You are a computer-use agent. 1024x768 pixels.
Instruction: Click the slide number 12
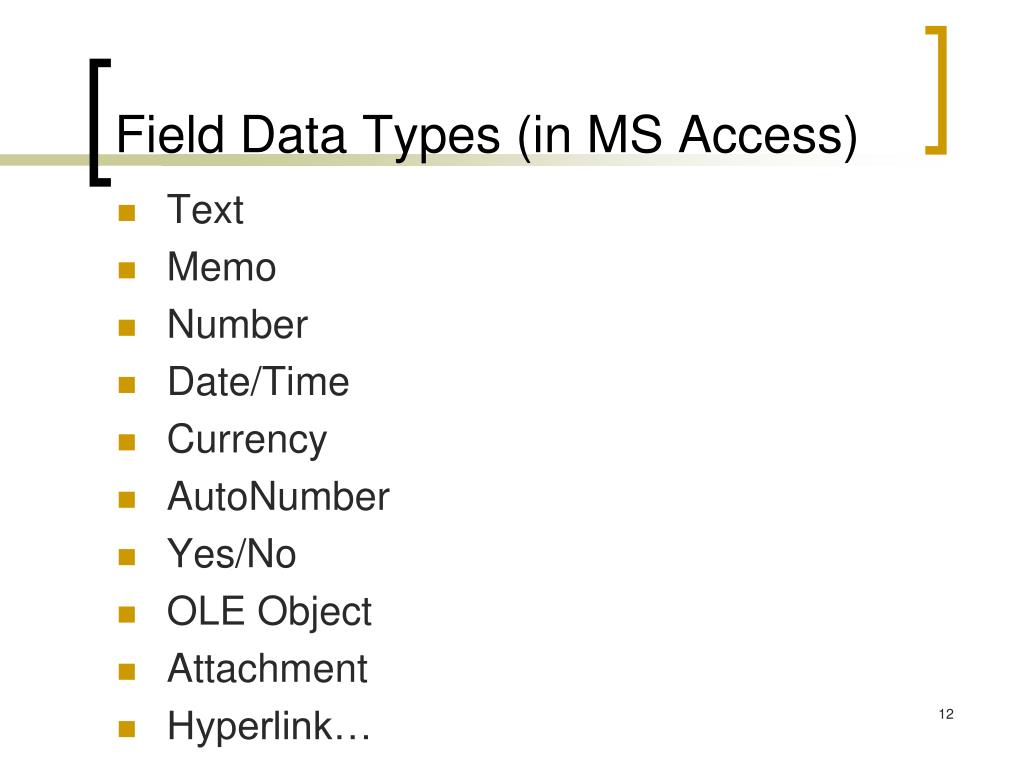pos(946,714)
